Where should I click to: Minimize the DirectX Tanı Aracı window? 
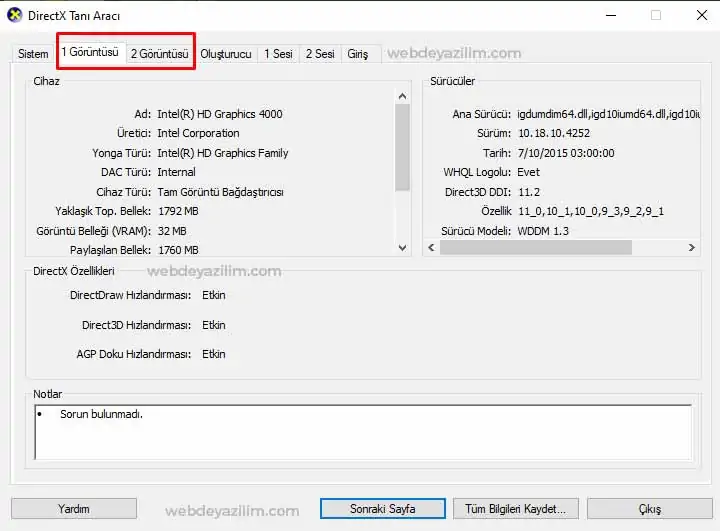pos(611,15)
